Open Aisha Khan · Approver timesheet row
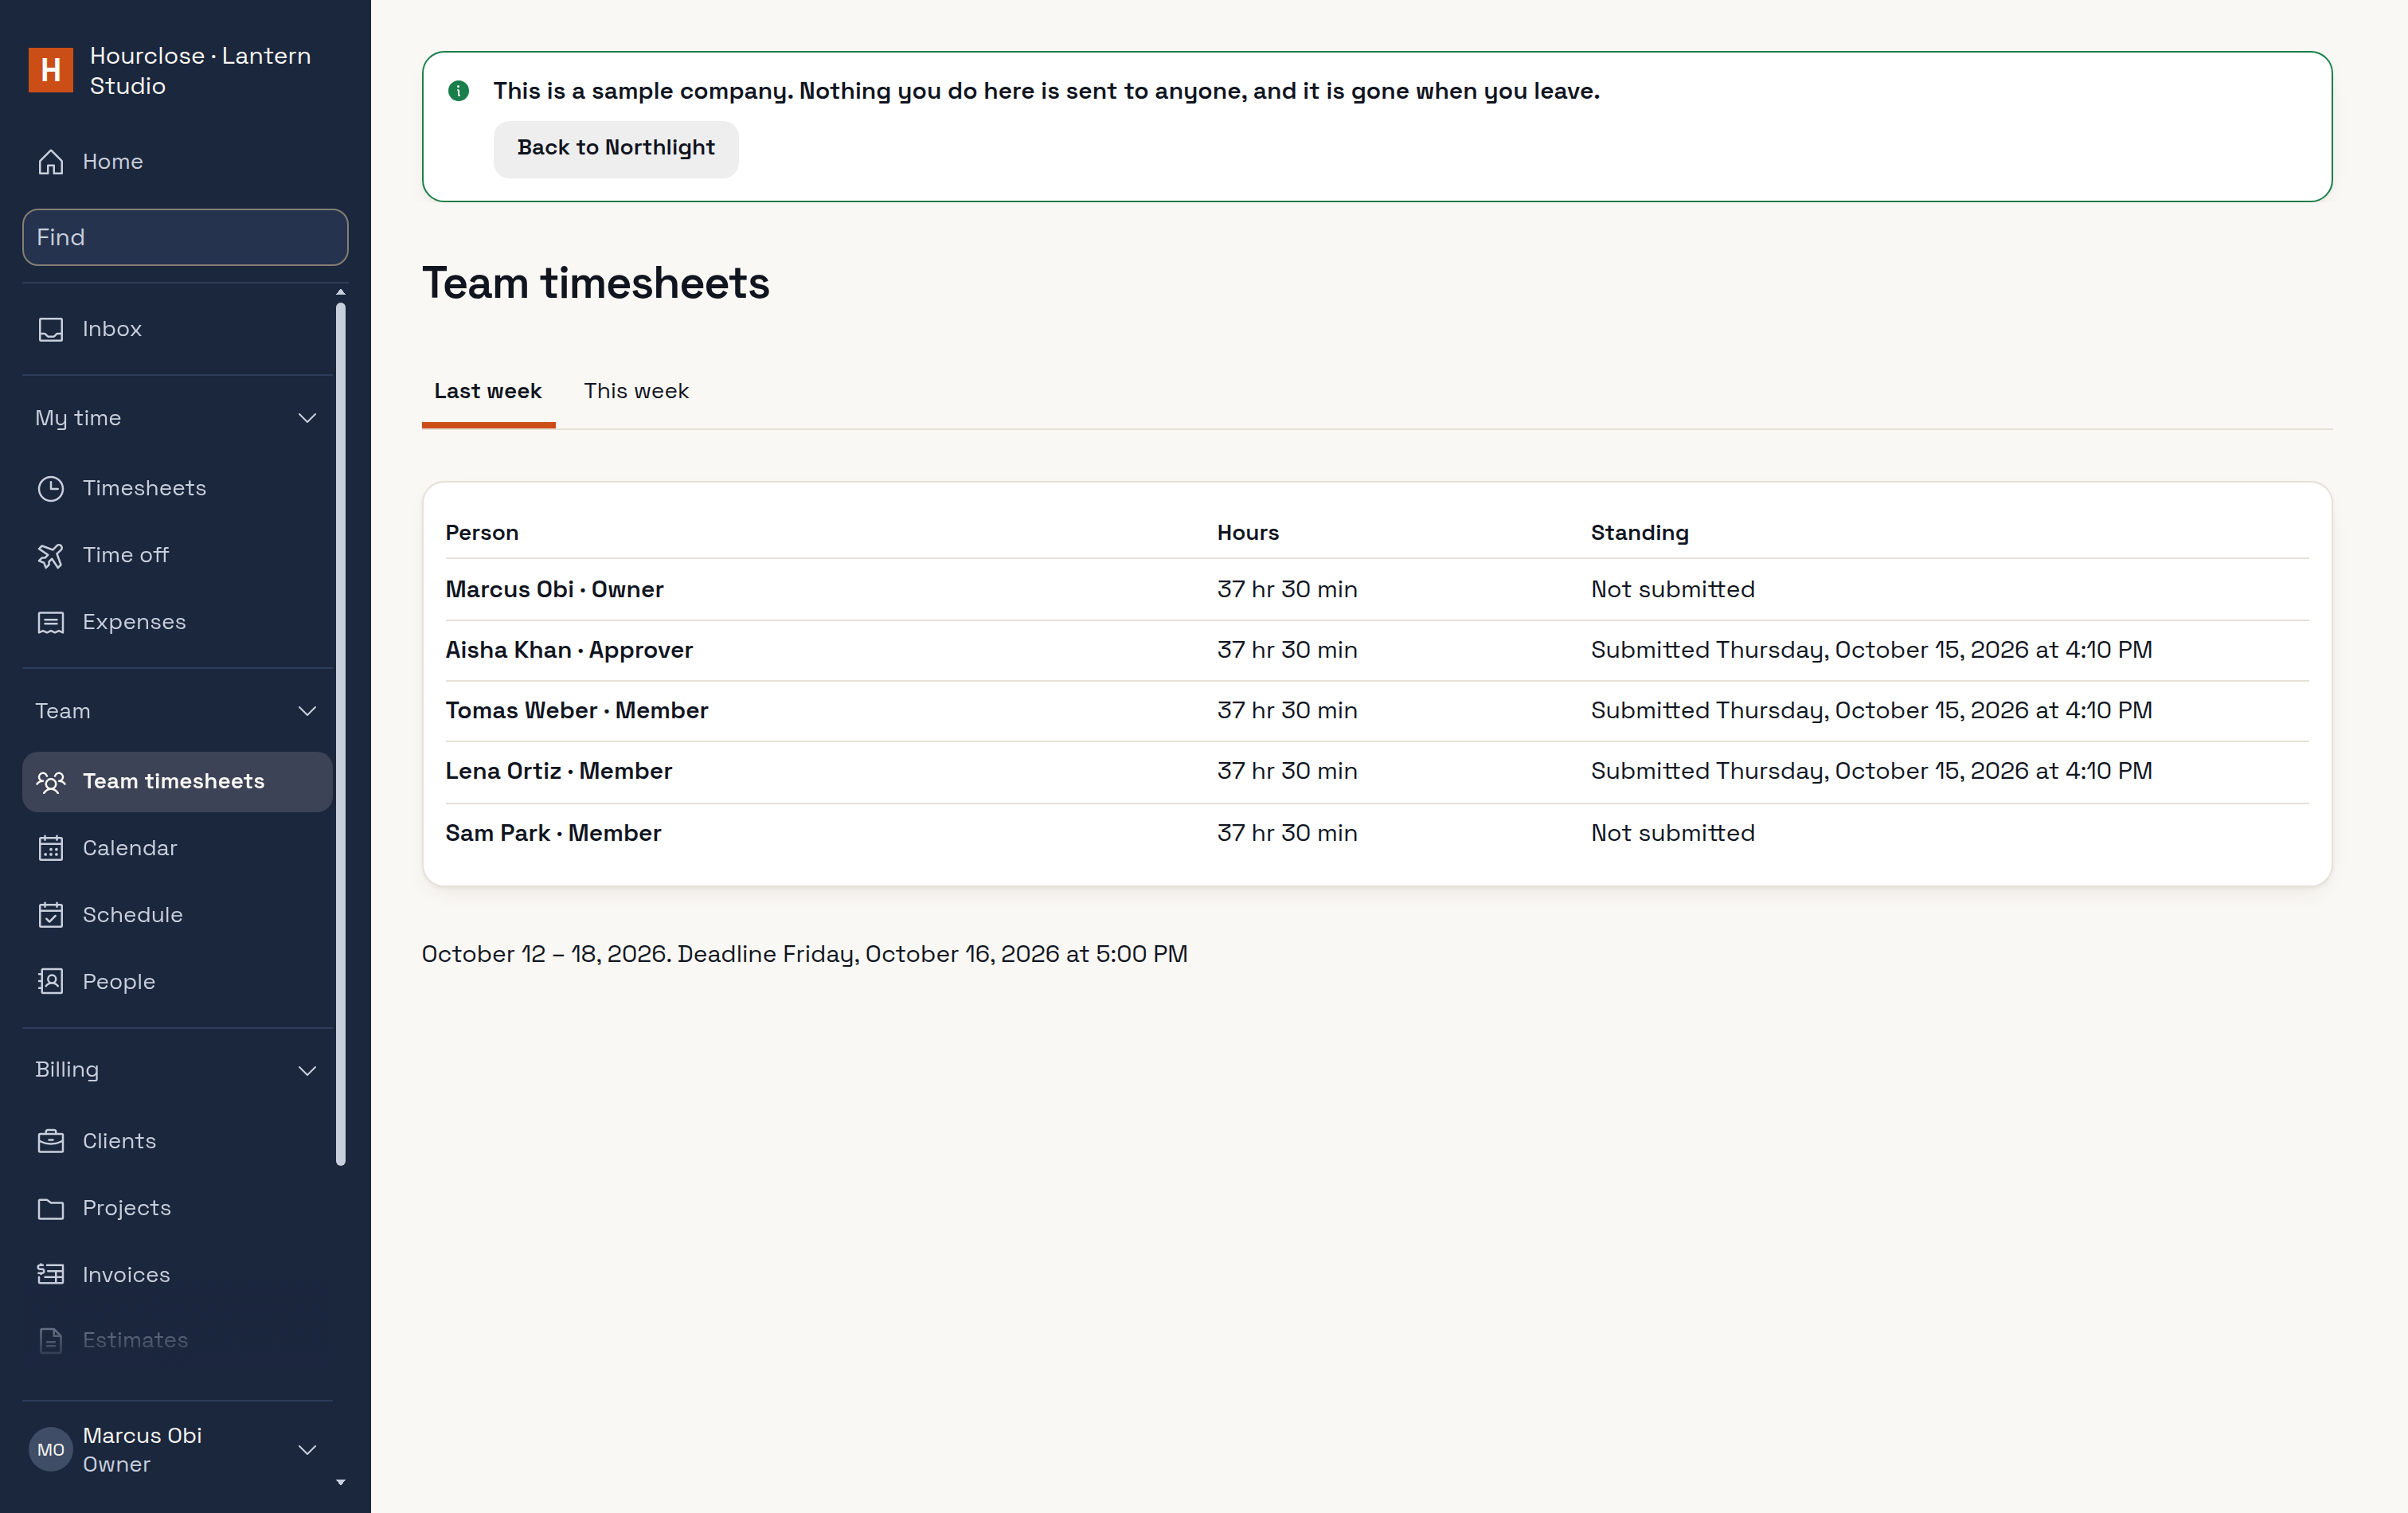This screenshot has width=2408, height=1513. click(1377, 651)
